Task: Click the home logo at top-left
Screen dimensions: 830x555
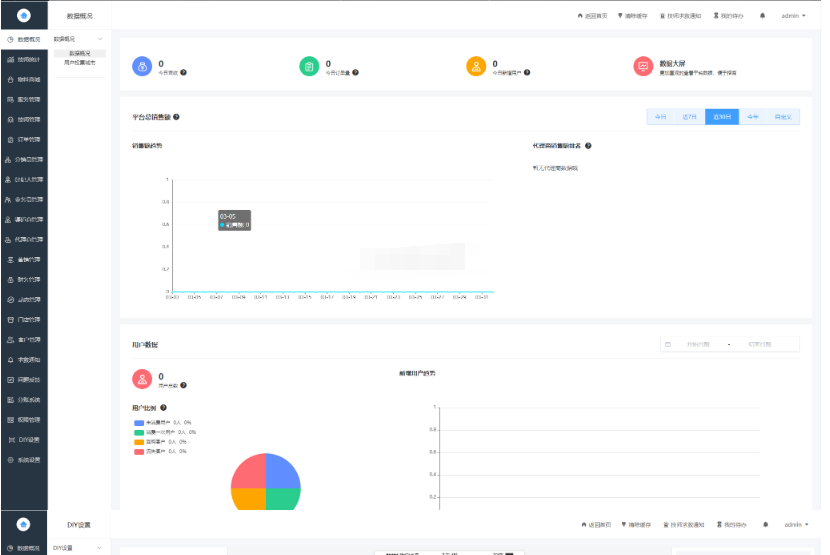Action: coord(24,15)
